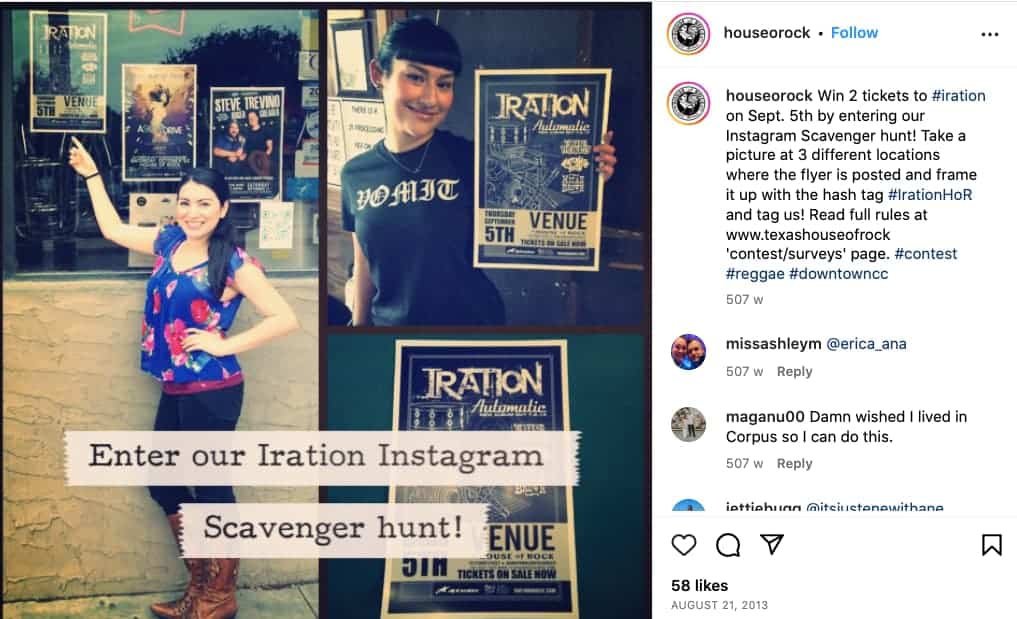Save the post with the bookmark icon

tap(991, 545)
